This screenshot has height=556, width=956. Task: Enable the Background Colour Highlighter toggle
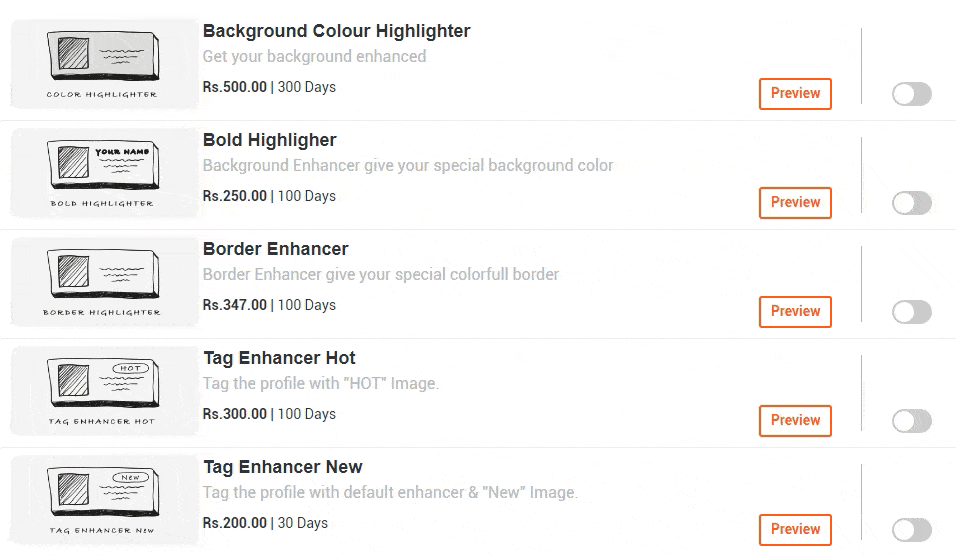pos(911,94)
